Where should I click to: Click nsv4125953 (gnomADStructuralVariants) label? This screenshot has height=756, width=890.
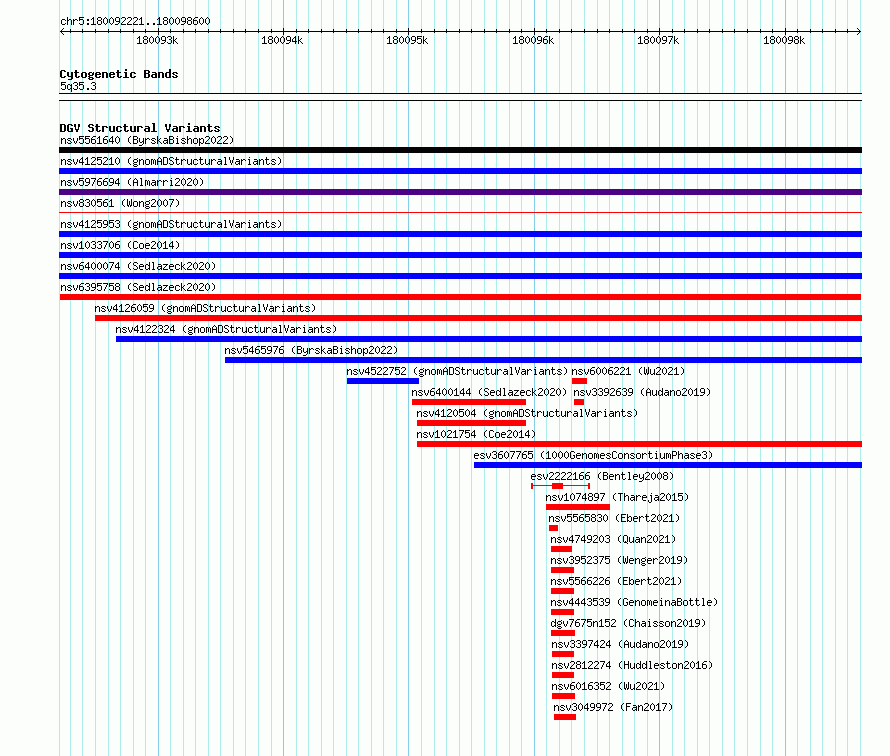tap(171, 224)
